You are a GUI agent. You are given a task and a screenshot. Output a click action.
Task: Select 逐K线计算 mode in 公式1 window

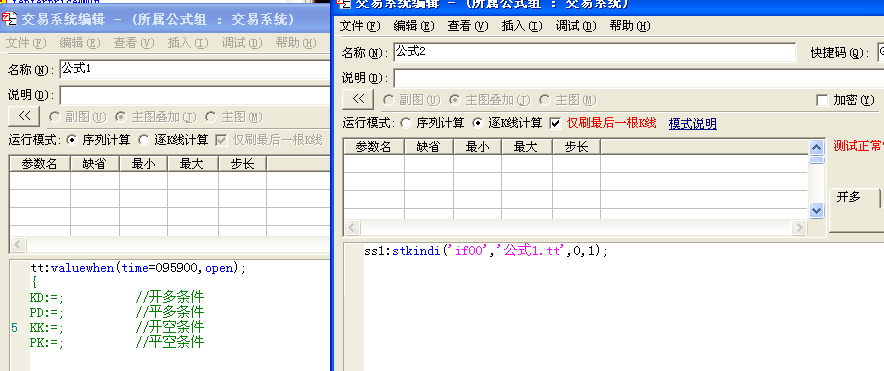tap(144, 140)
